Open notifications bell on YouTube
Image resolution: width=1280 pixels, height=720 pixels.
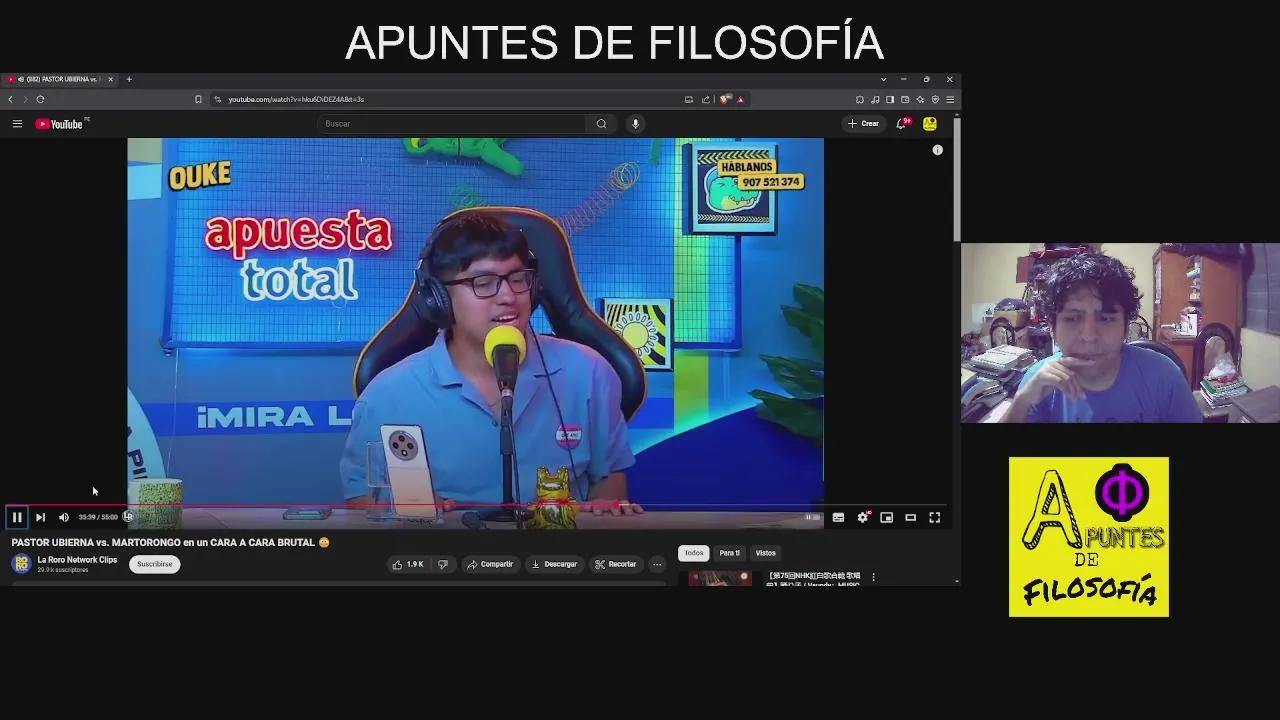(x=899, y=123)
